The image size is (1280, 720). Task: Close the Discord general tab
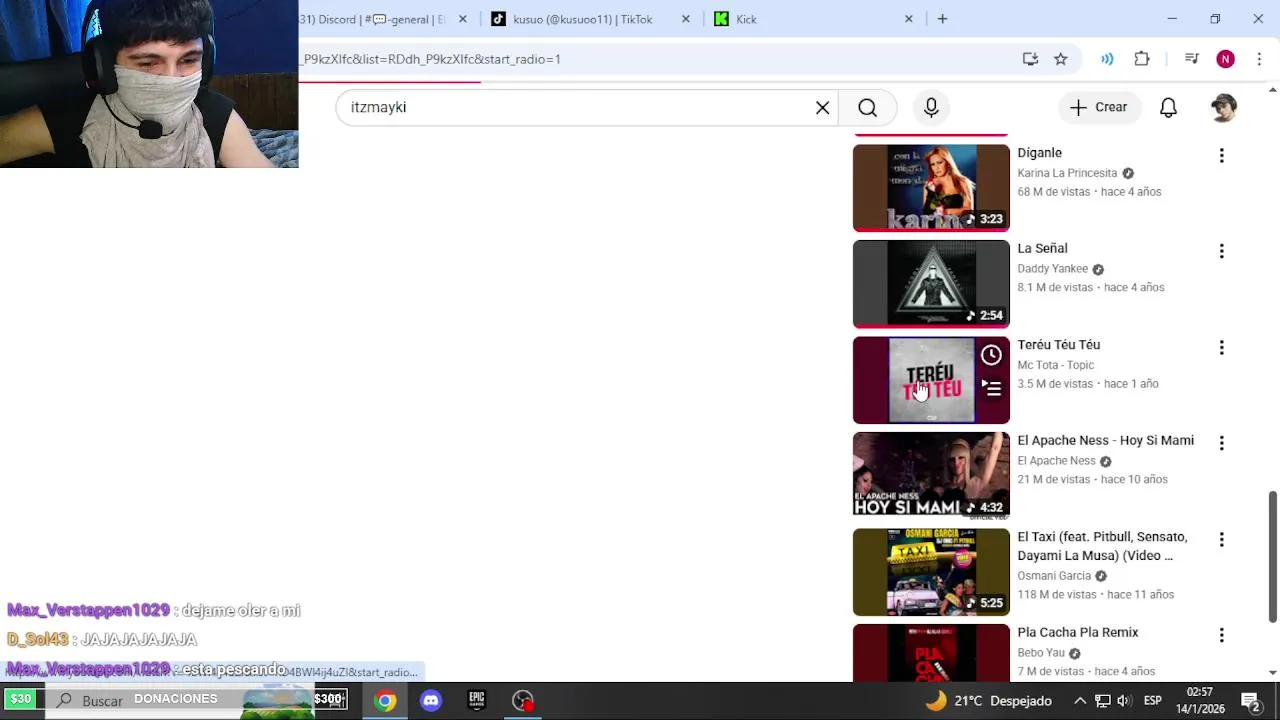(462, 19)
